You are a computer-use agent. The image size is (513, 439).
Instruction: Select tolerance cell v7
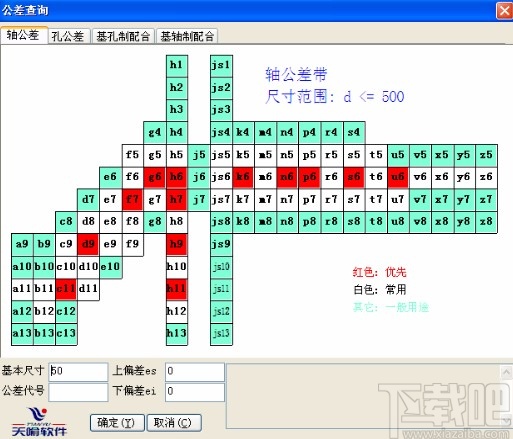(x=420, y=200)
